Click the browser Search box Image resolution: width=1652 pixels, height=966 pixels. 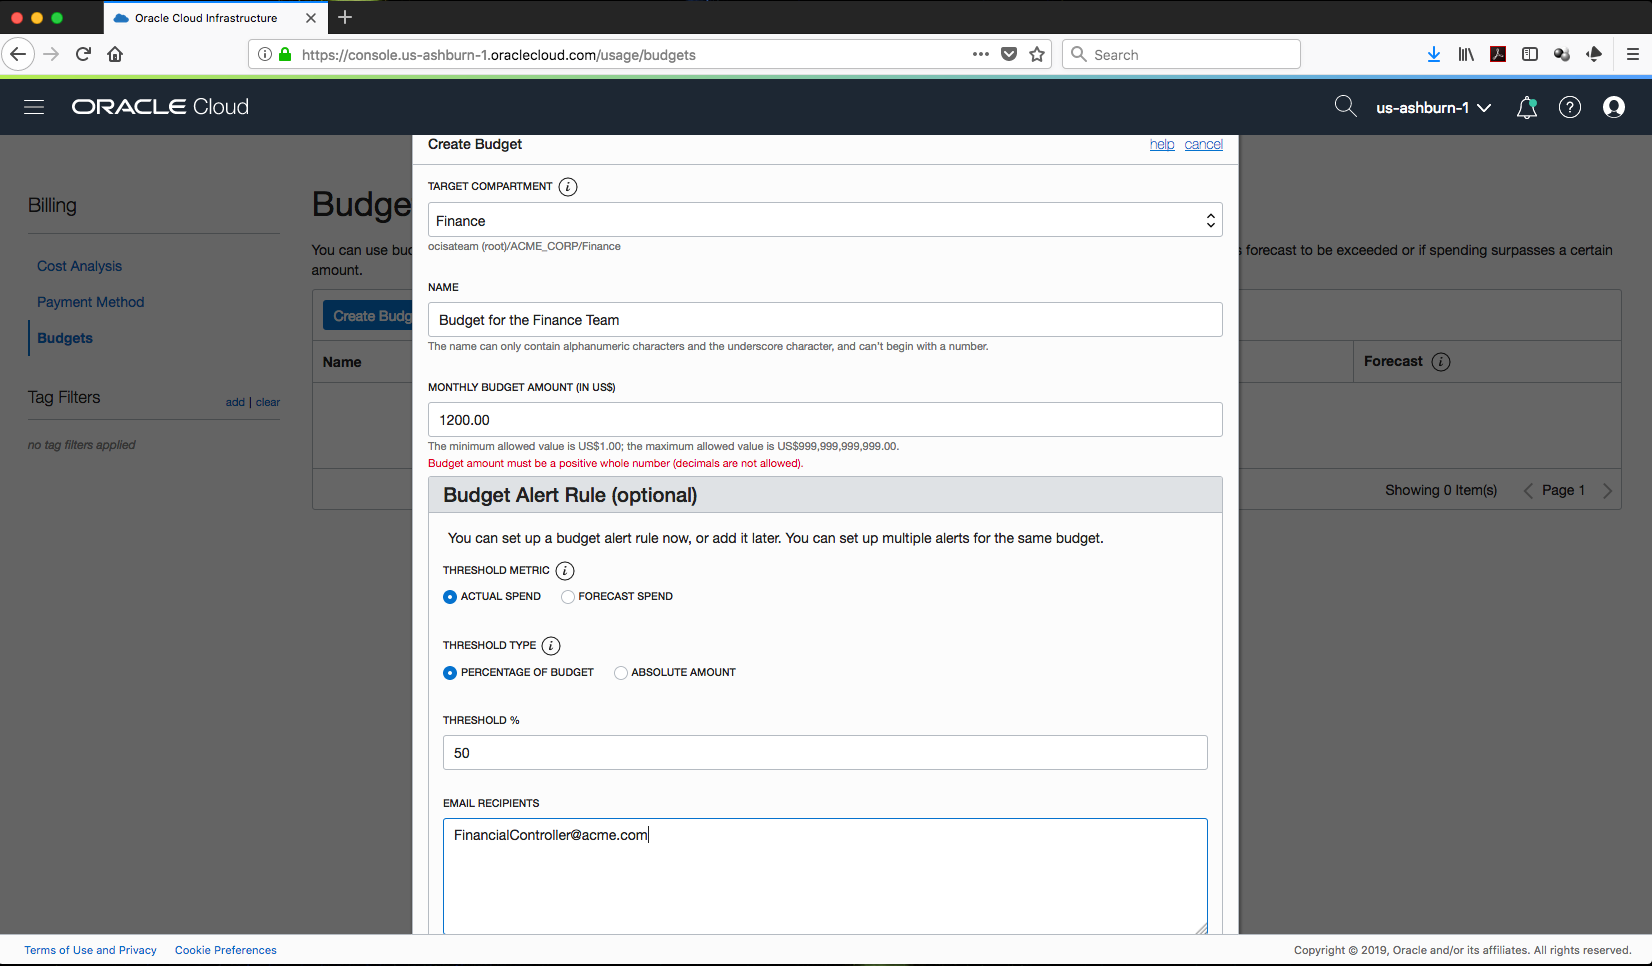(x=1181, y=54)
